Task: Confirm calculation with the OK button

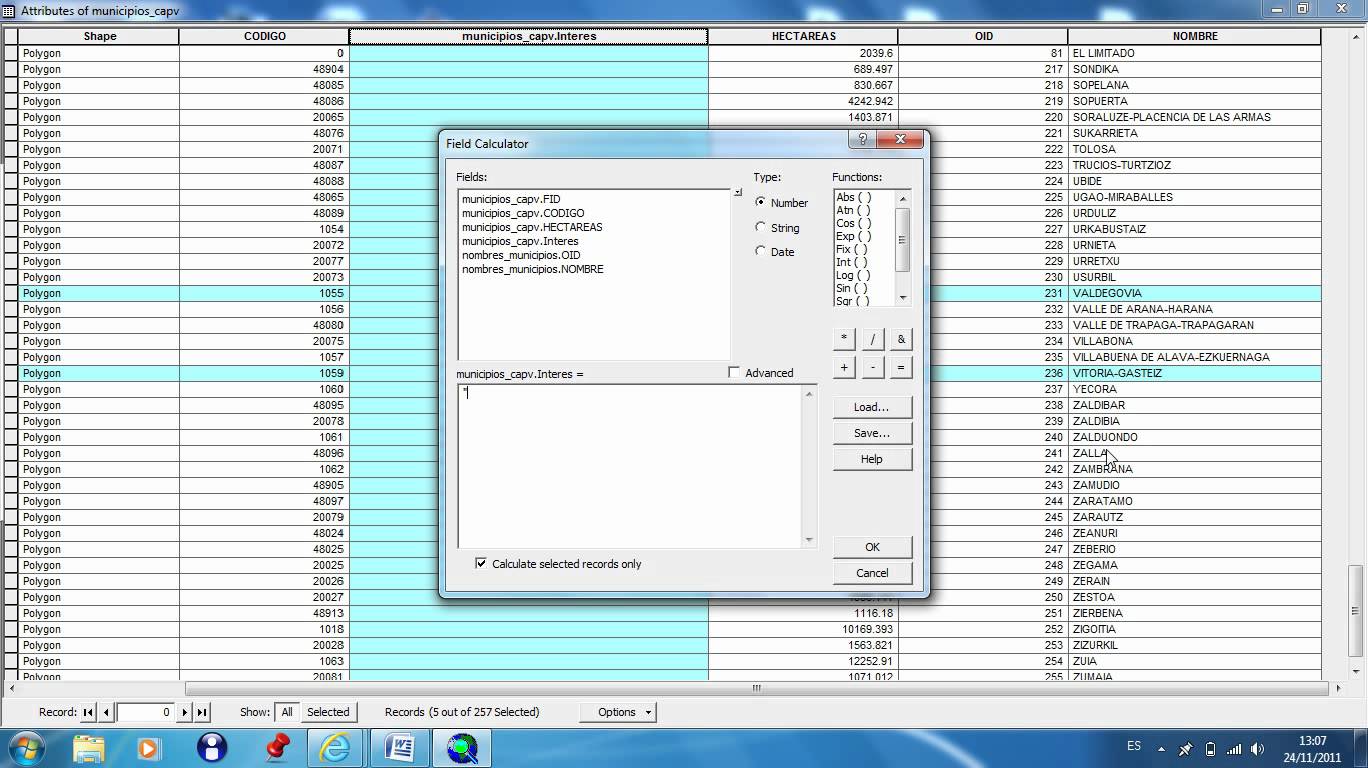Action: click(872, 547)
